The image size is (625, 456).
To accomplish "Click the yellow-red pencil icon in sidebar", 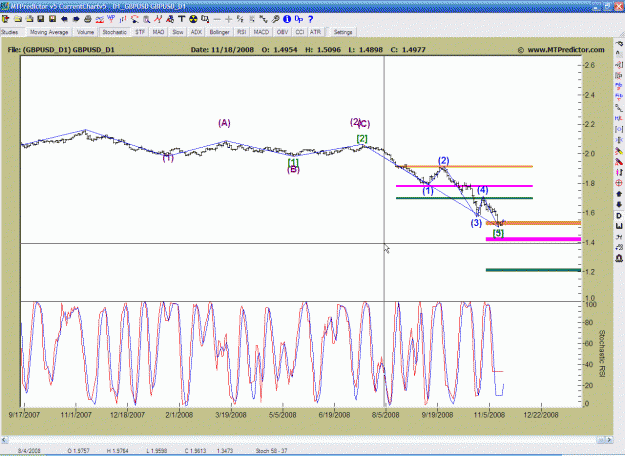I will coord(619,151).
